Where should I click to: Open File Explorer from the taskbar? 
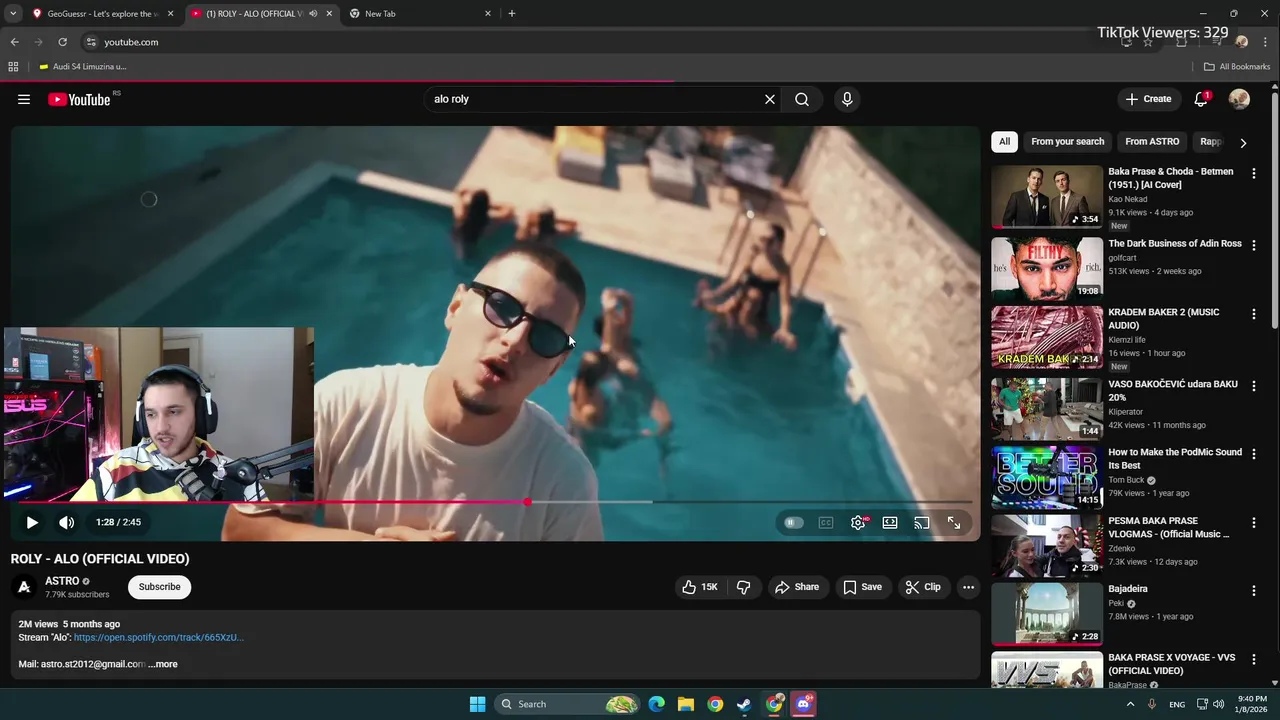click(x=686, y=704)
